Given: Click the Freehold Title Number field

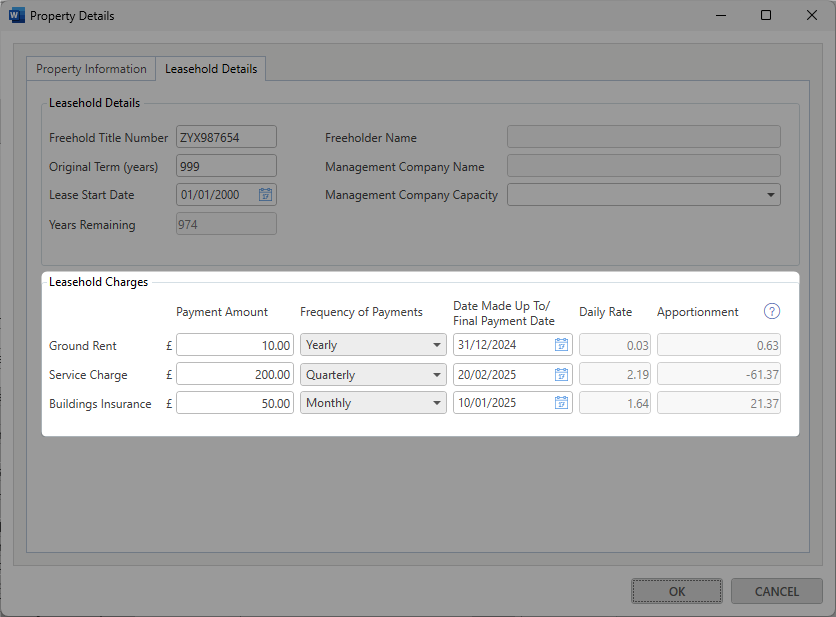Looking at the screenshot, I should click(226, 138).
